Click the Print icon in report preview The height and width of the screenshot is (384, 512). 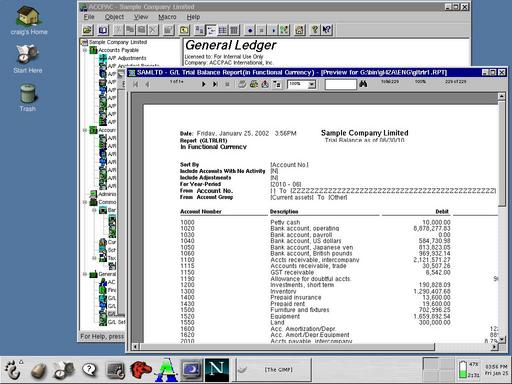242,84
